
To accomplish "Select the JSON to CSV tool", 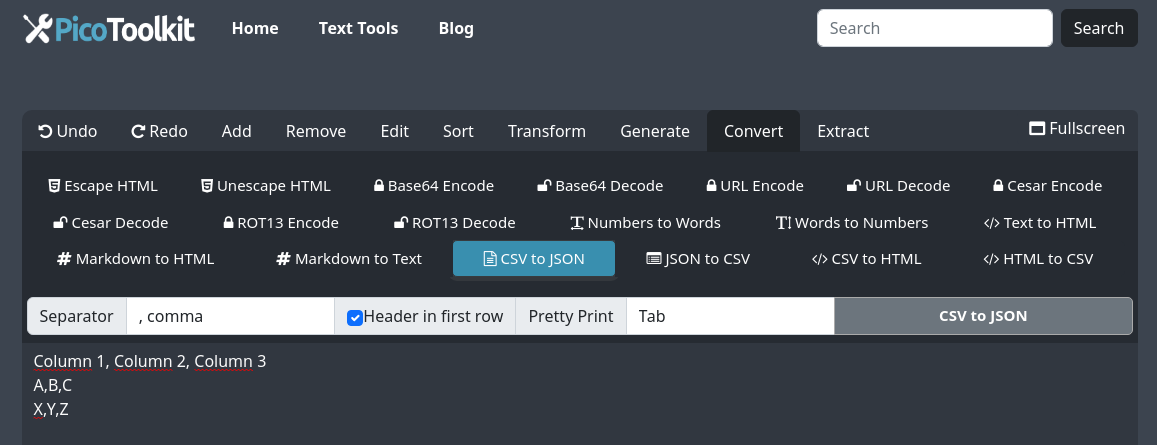I will (x=697, y=259).
